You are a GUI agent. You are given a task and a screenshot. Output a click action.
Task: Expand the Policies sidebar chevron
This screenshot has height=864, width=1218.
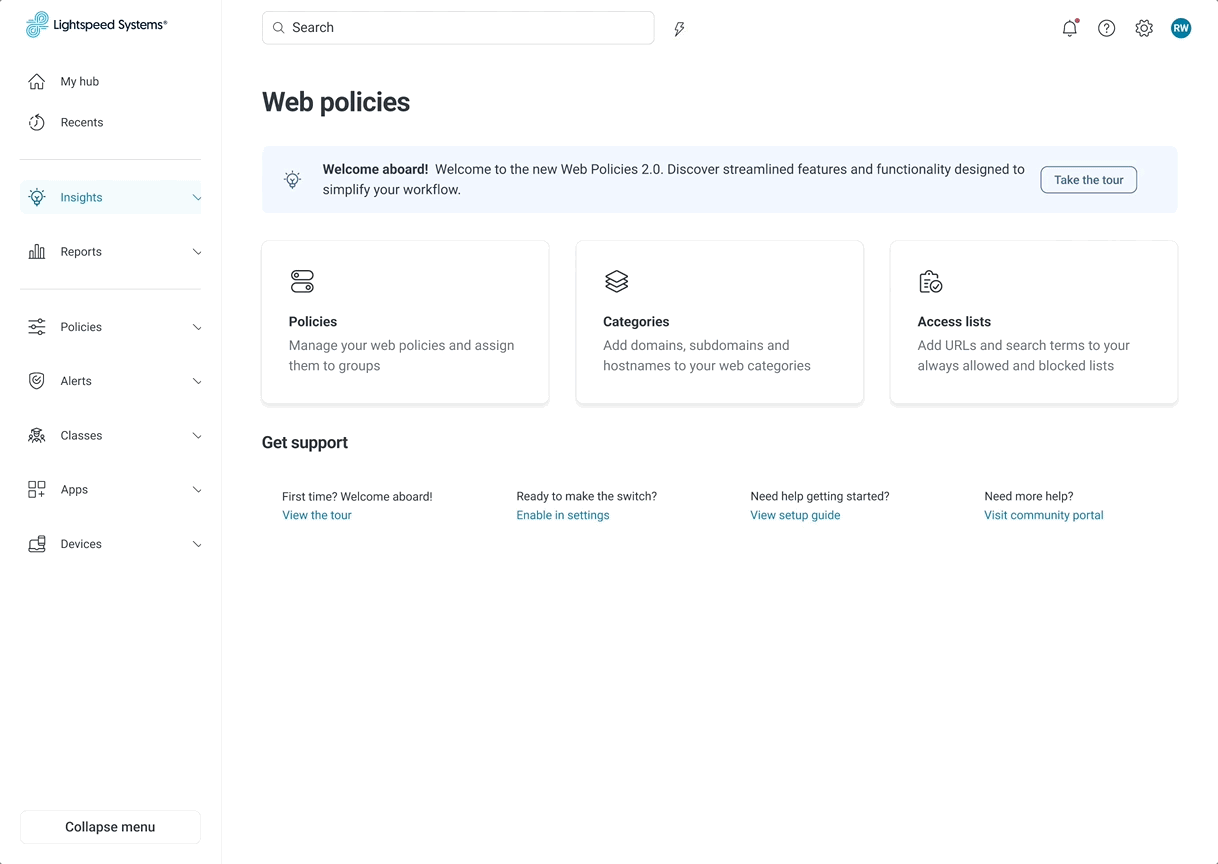click(197, 327)
